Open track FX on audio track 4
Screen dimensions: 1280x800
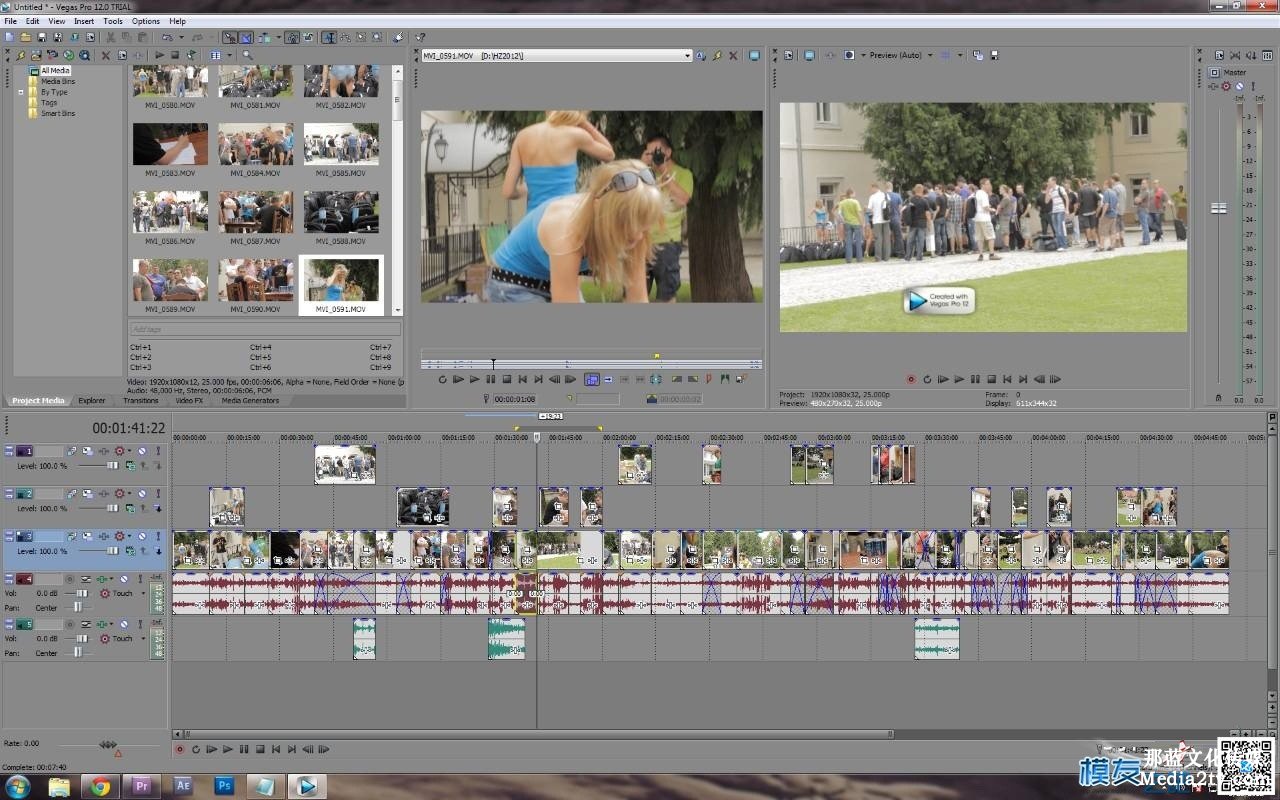[102, 579]
